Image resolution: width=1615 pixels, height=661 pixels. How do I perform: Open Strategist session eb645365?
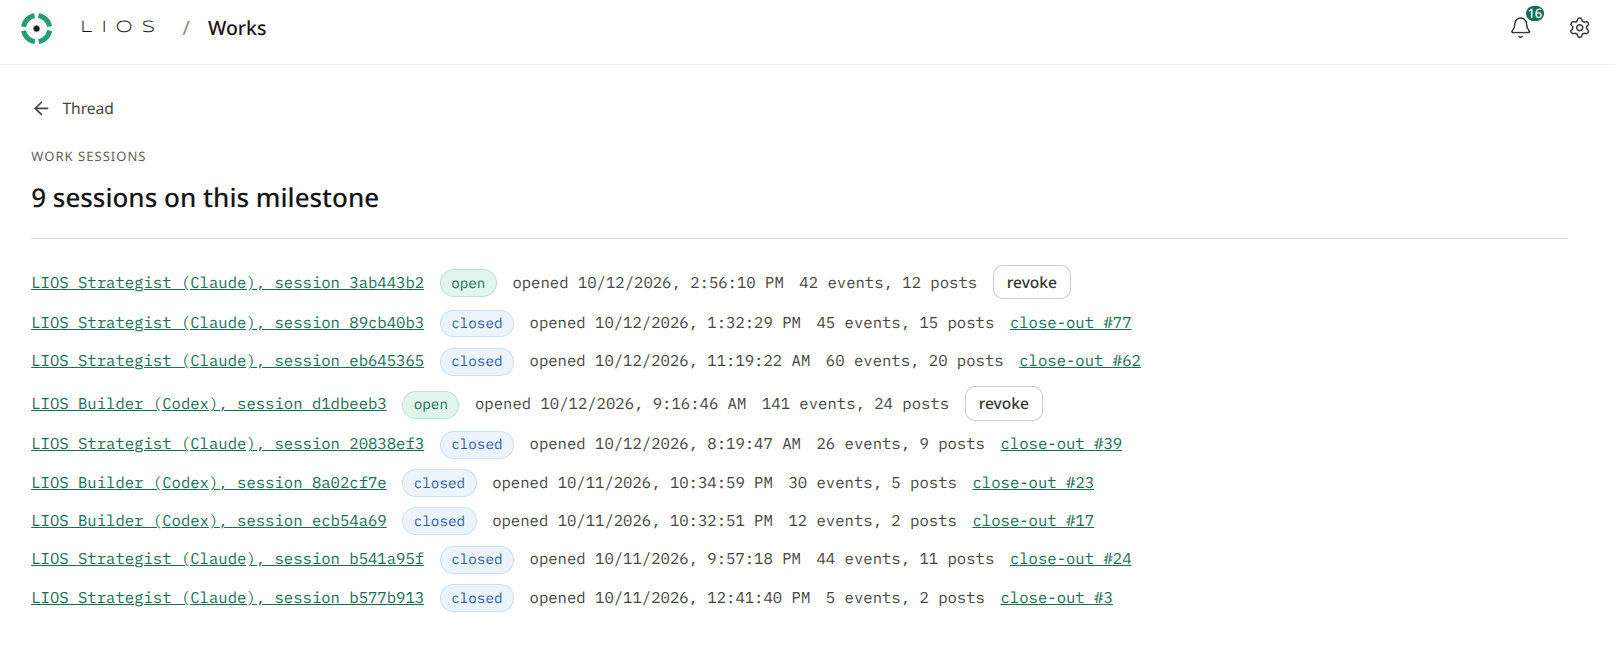(227, 361)
